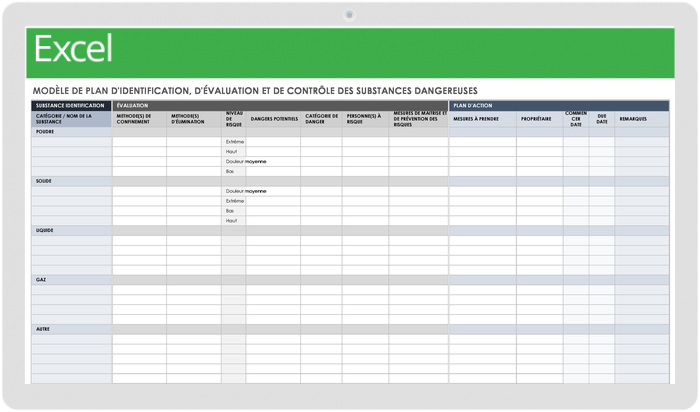The width and height of the screenshot is (700, 412).
Task: Click 'Méthode(s) d'élimination' column header
Action: [194, 119]
